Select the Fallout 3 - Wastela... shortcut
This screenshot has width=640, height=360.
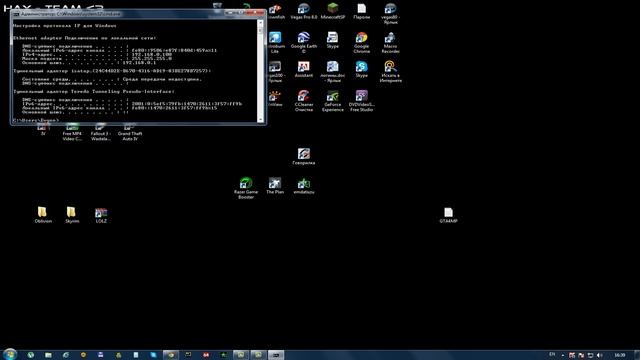coord(101,133)
